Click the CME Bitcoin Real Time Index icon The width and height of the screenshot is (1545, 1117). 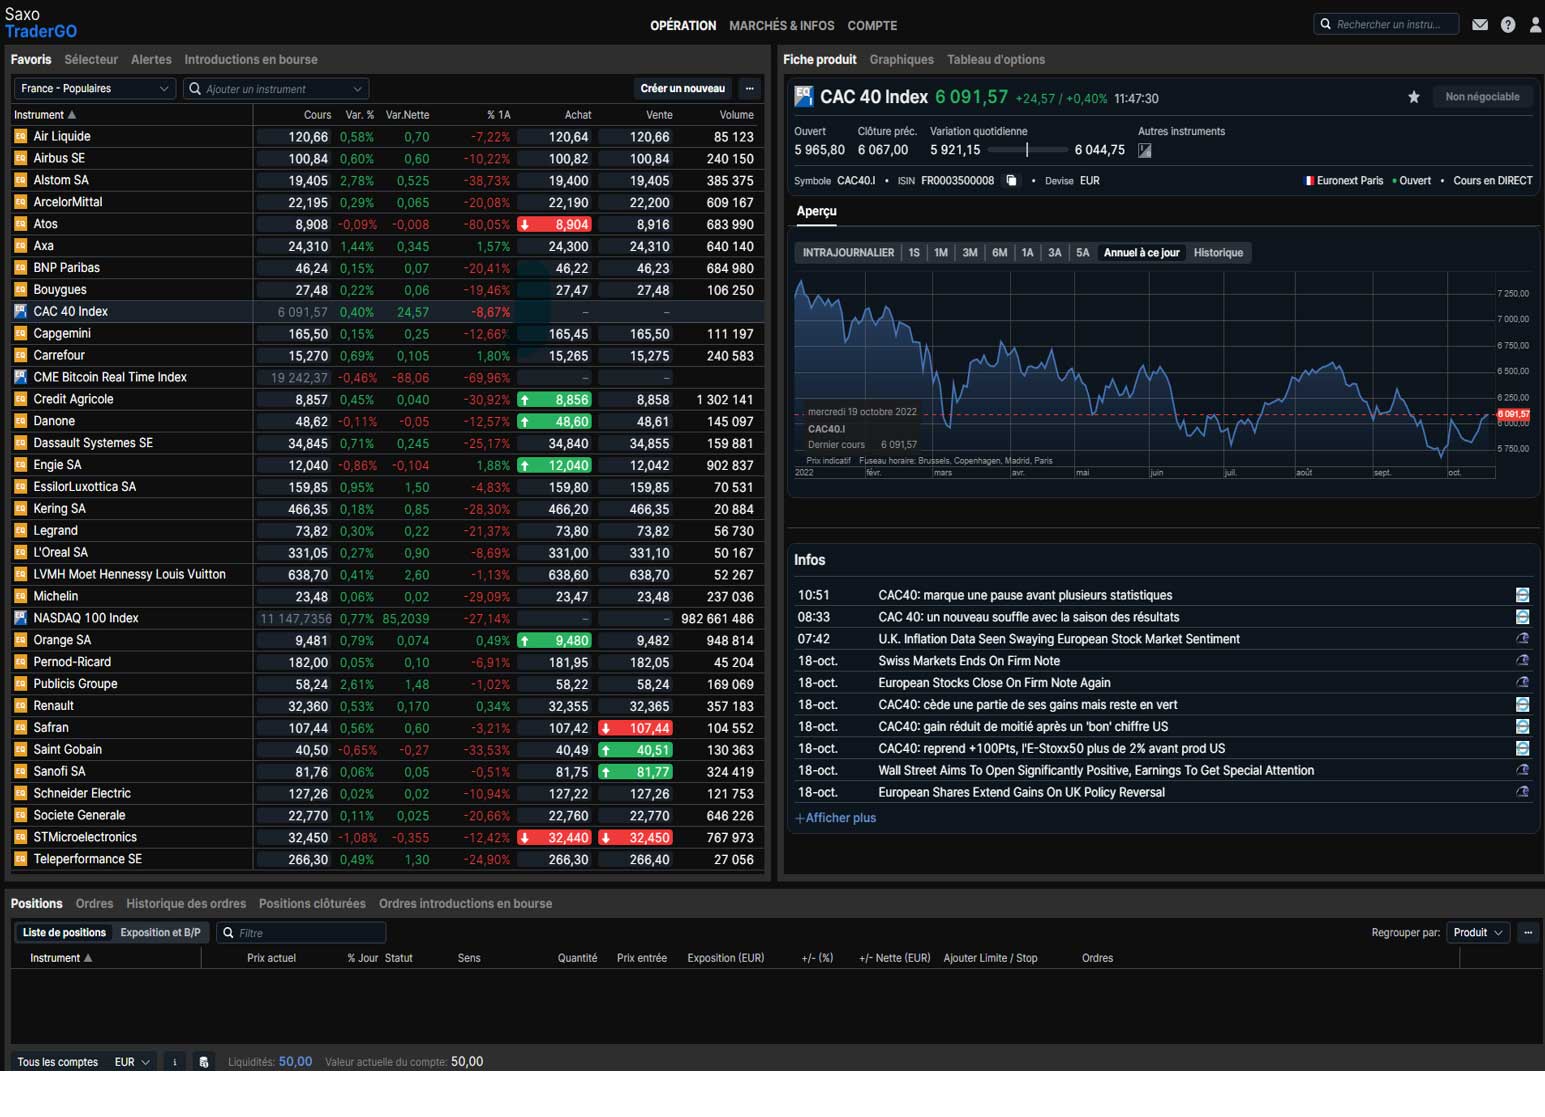(x=20, y=377)
